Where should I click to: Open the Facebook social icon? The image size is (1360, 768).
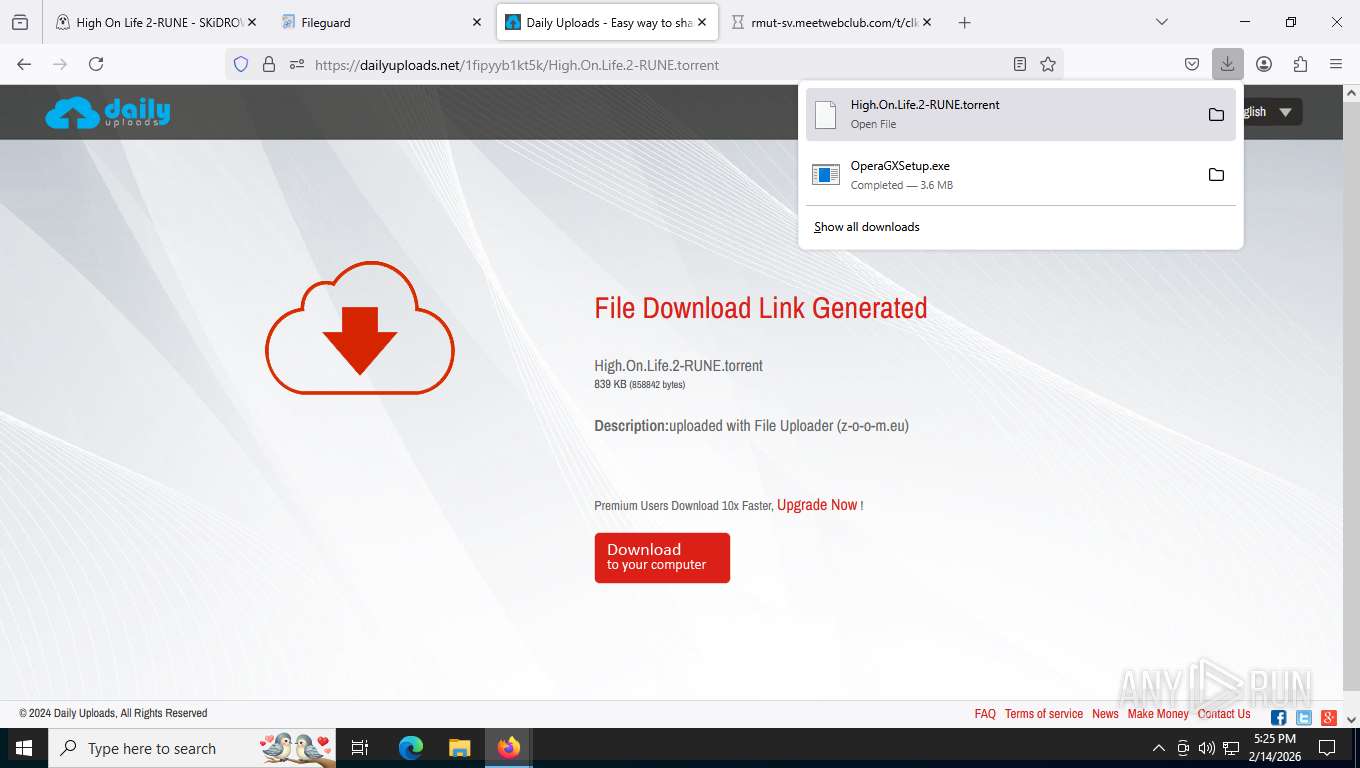[1278, 717]
